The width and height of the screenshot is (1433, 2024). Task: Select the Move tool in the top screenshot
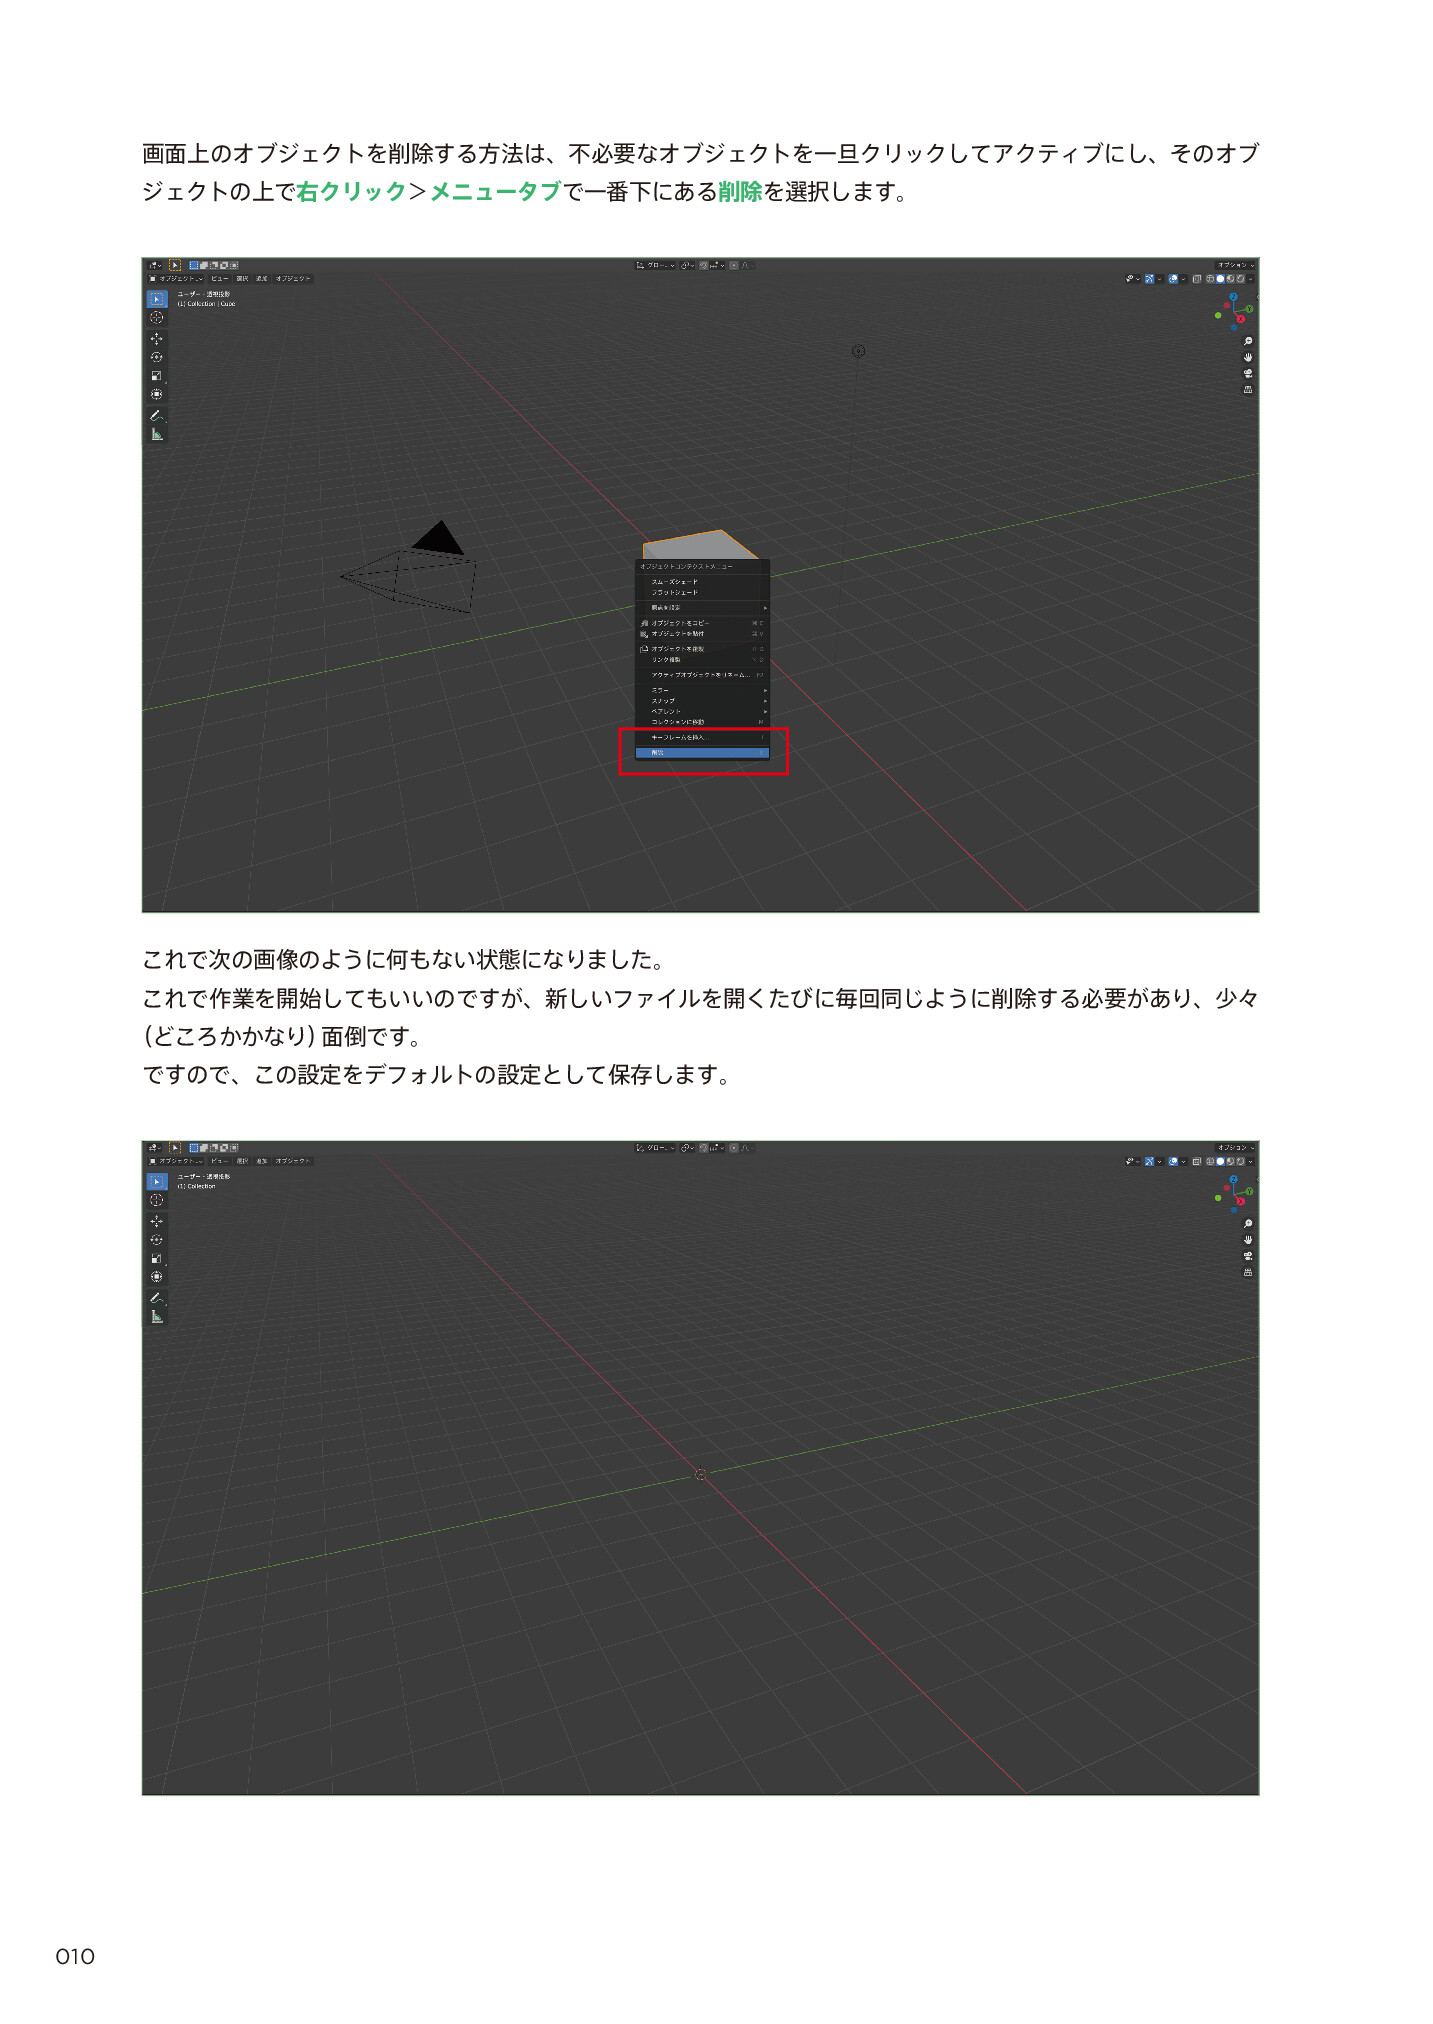[x=156, y=339]
